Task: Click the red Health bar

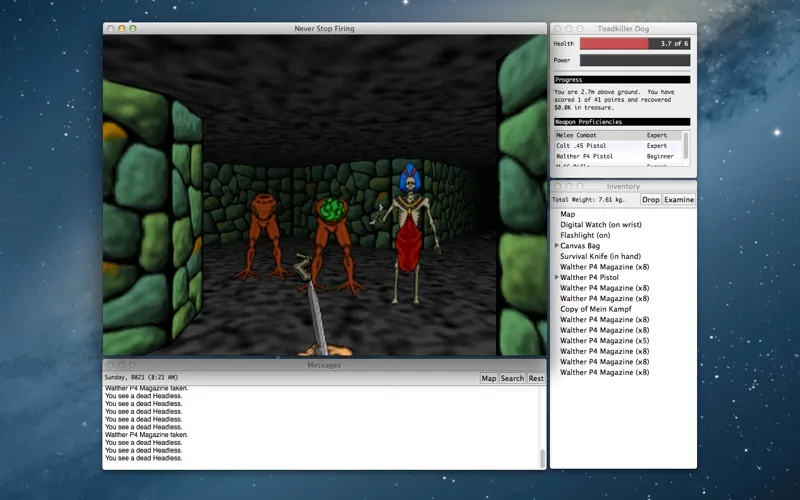Action: tap(614, 44)
